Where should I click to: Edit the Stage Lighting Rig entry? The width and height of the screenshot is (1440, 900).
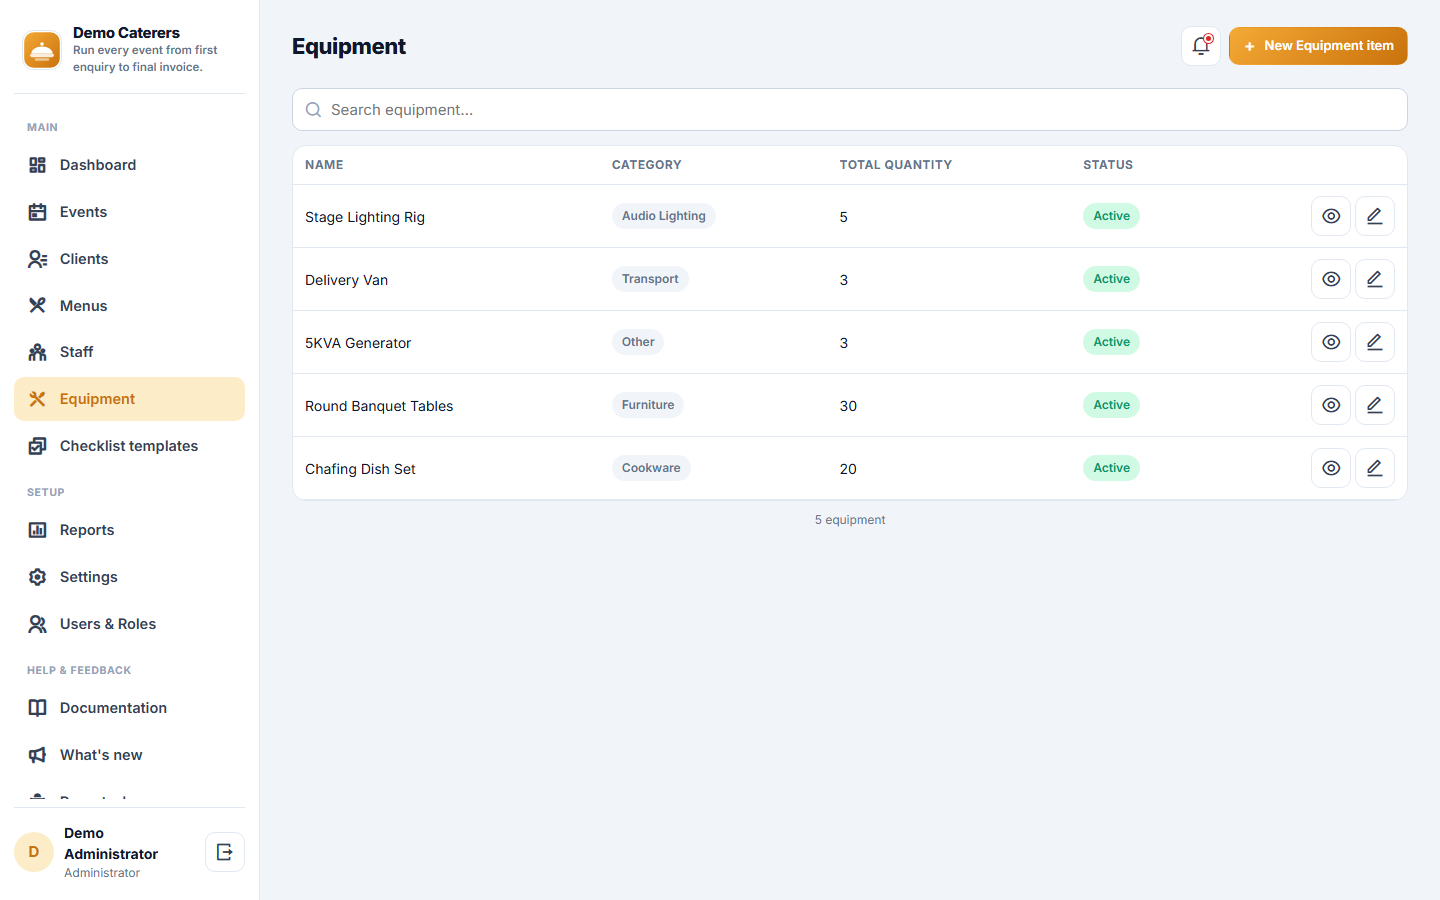coord(1375,216)
